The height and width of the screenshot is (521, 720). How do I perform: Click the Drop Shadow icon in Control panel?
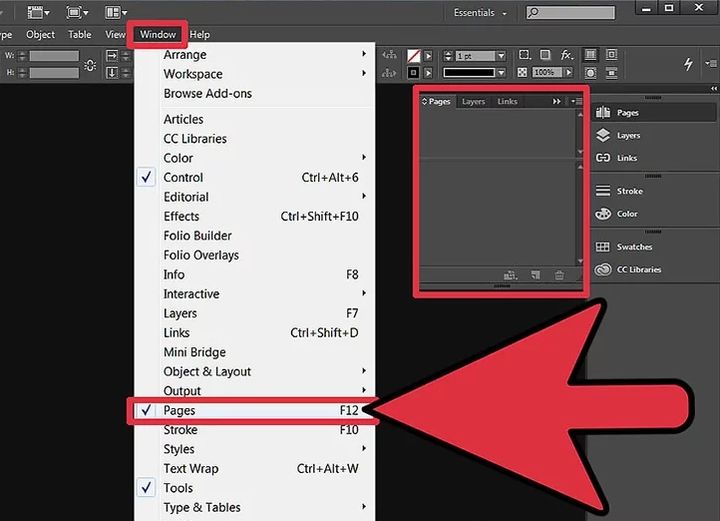point(545,55)
